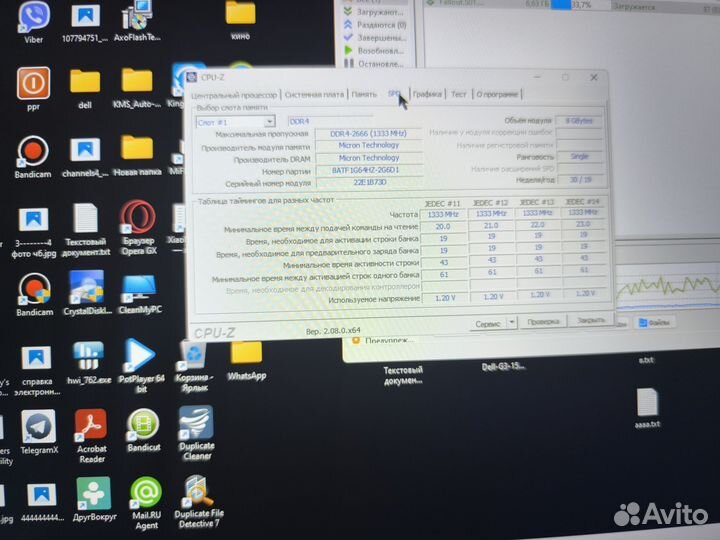Screen dimensions: 720x540
Task: Launch Acrobat Reader shortcut
Action: point(91,435)
